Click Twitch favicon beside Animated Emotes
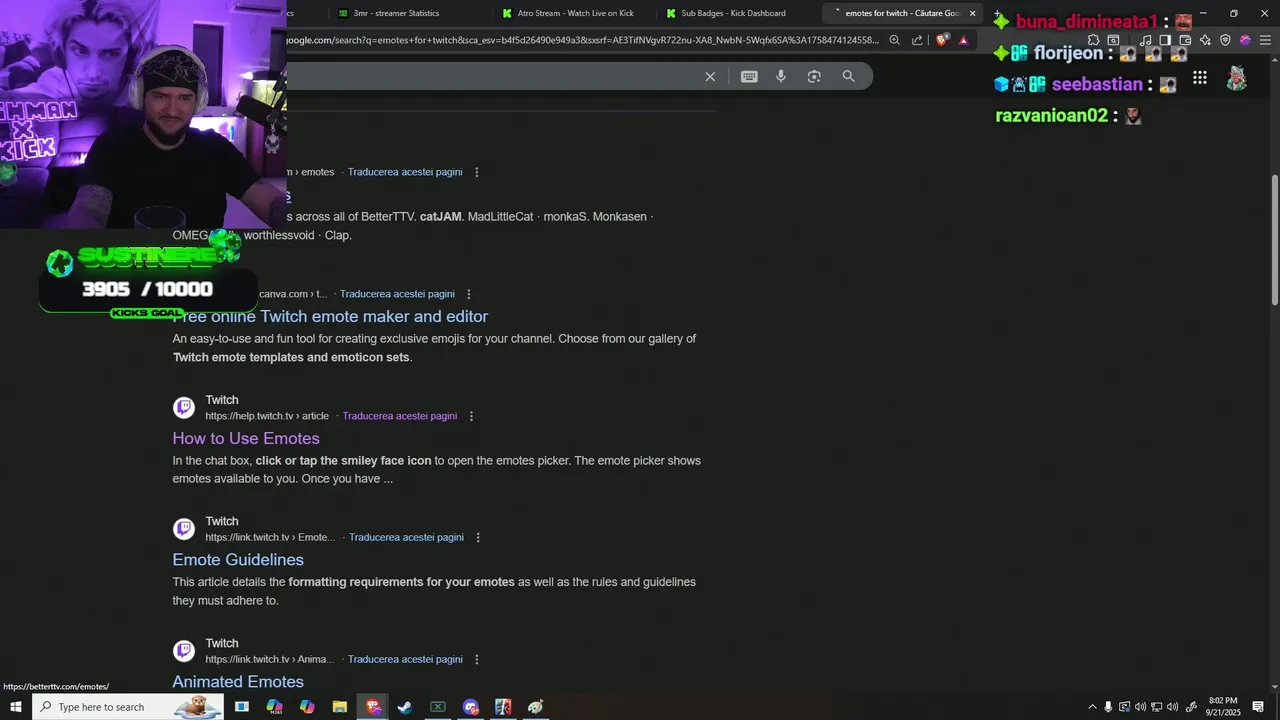Viewport: 1280px width, 720px height. coord(184,651)
